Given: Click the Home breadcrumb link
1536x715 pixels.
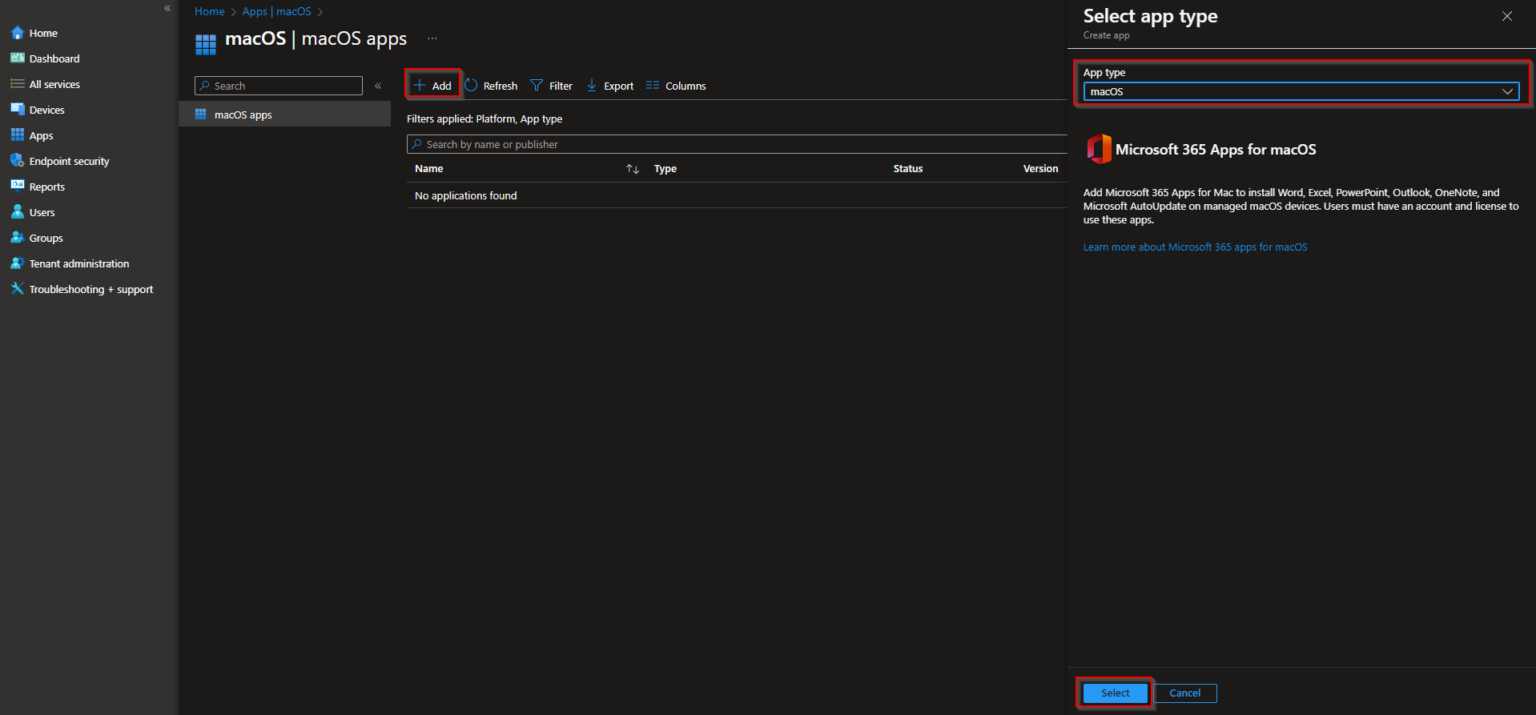Looking at the screenshot, I should (209, 12).
